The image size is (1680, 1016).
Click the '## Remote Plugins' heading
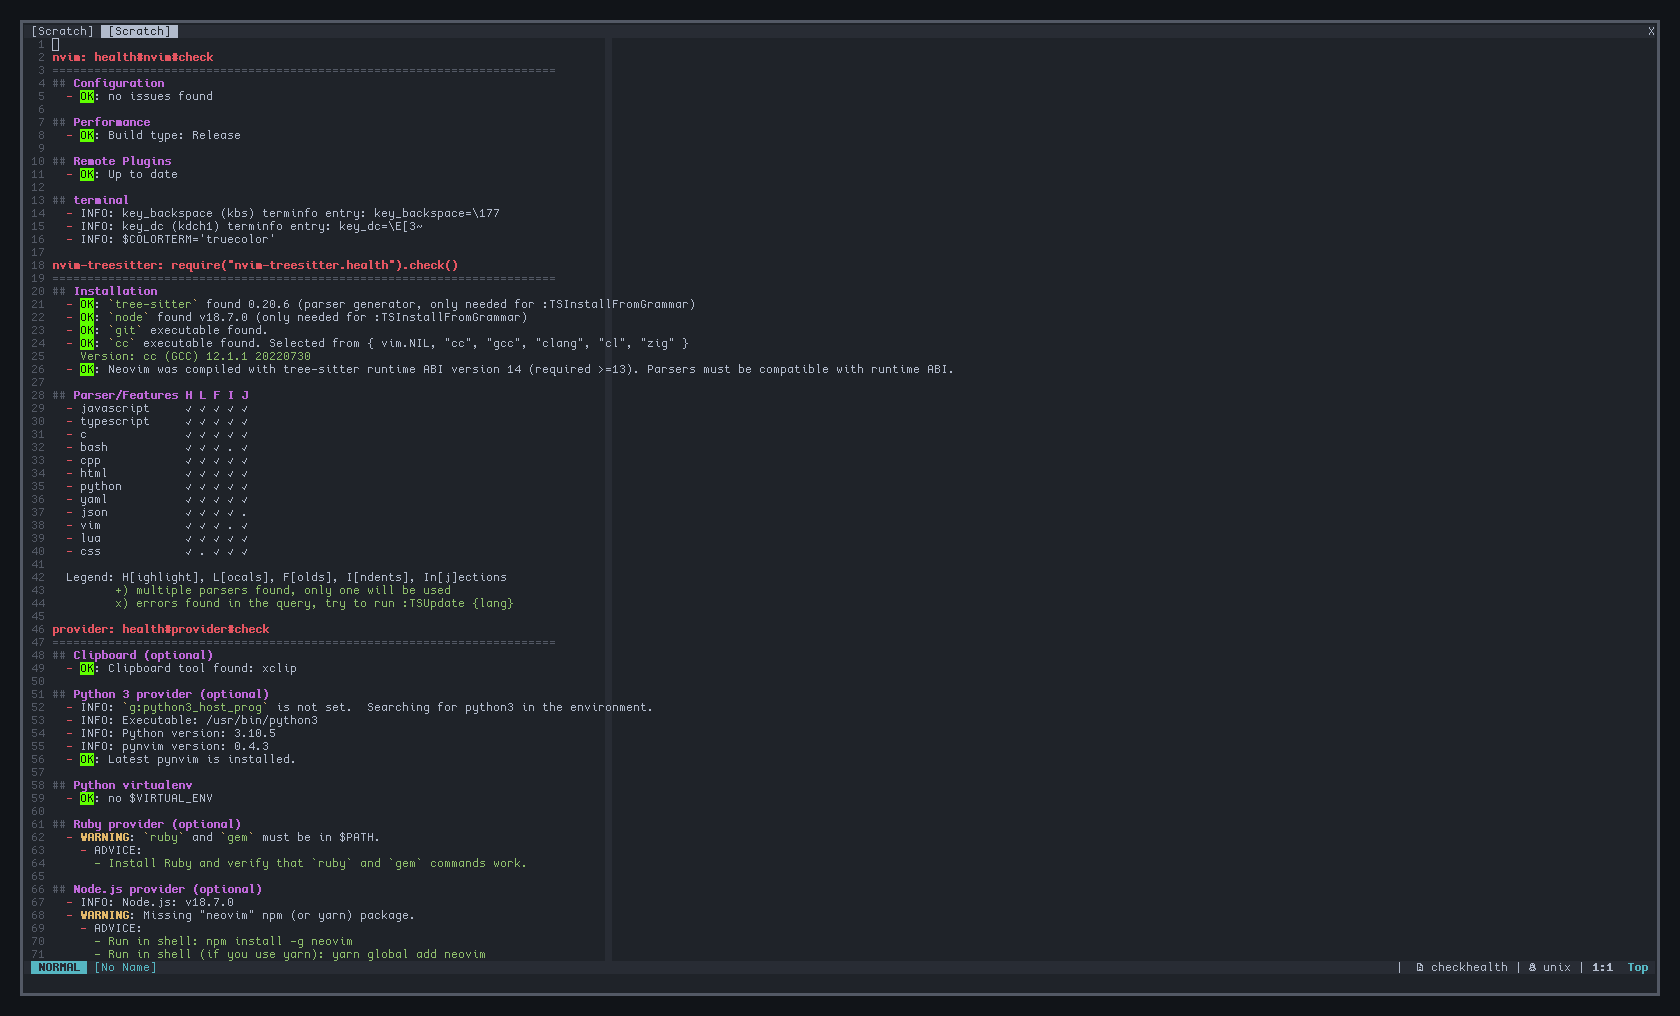[112, 161]
